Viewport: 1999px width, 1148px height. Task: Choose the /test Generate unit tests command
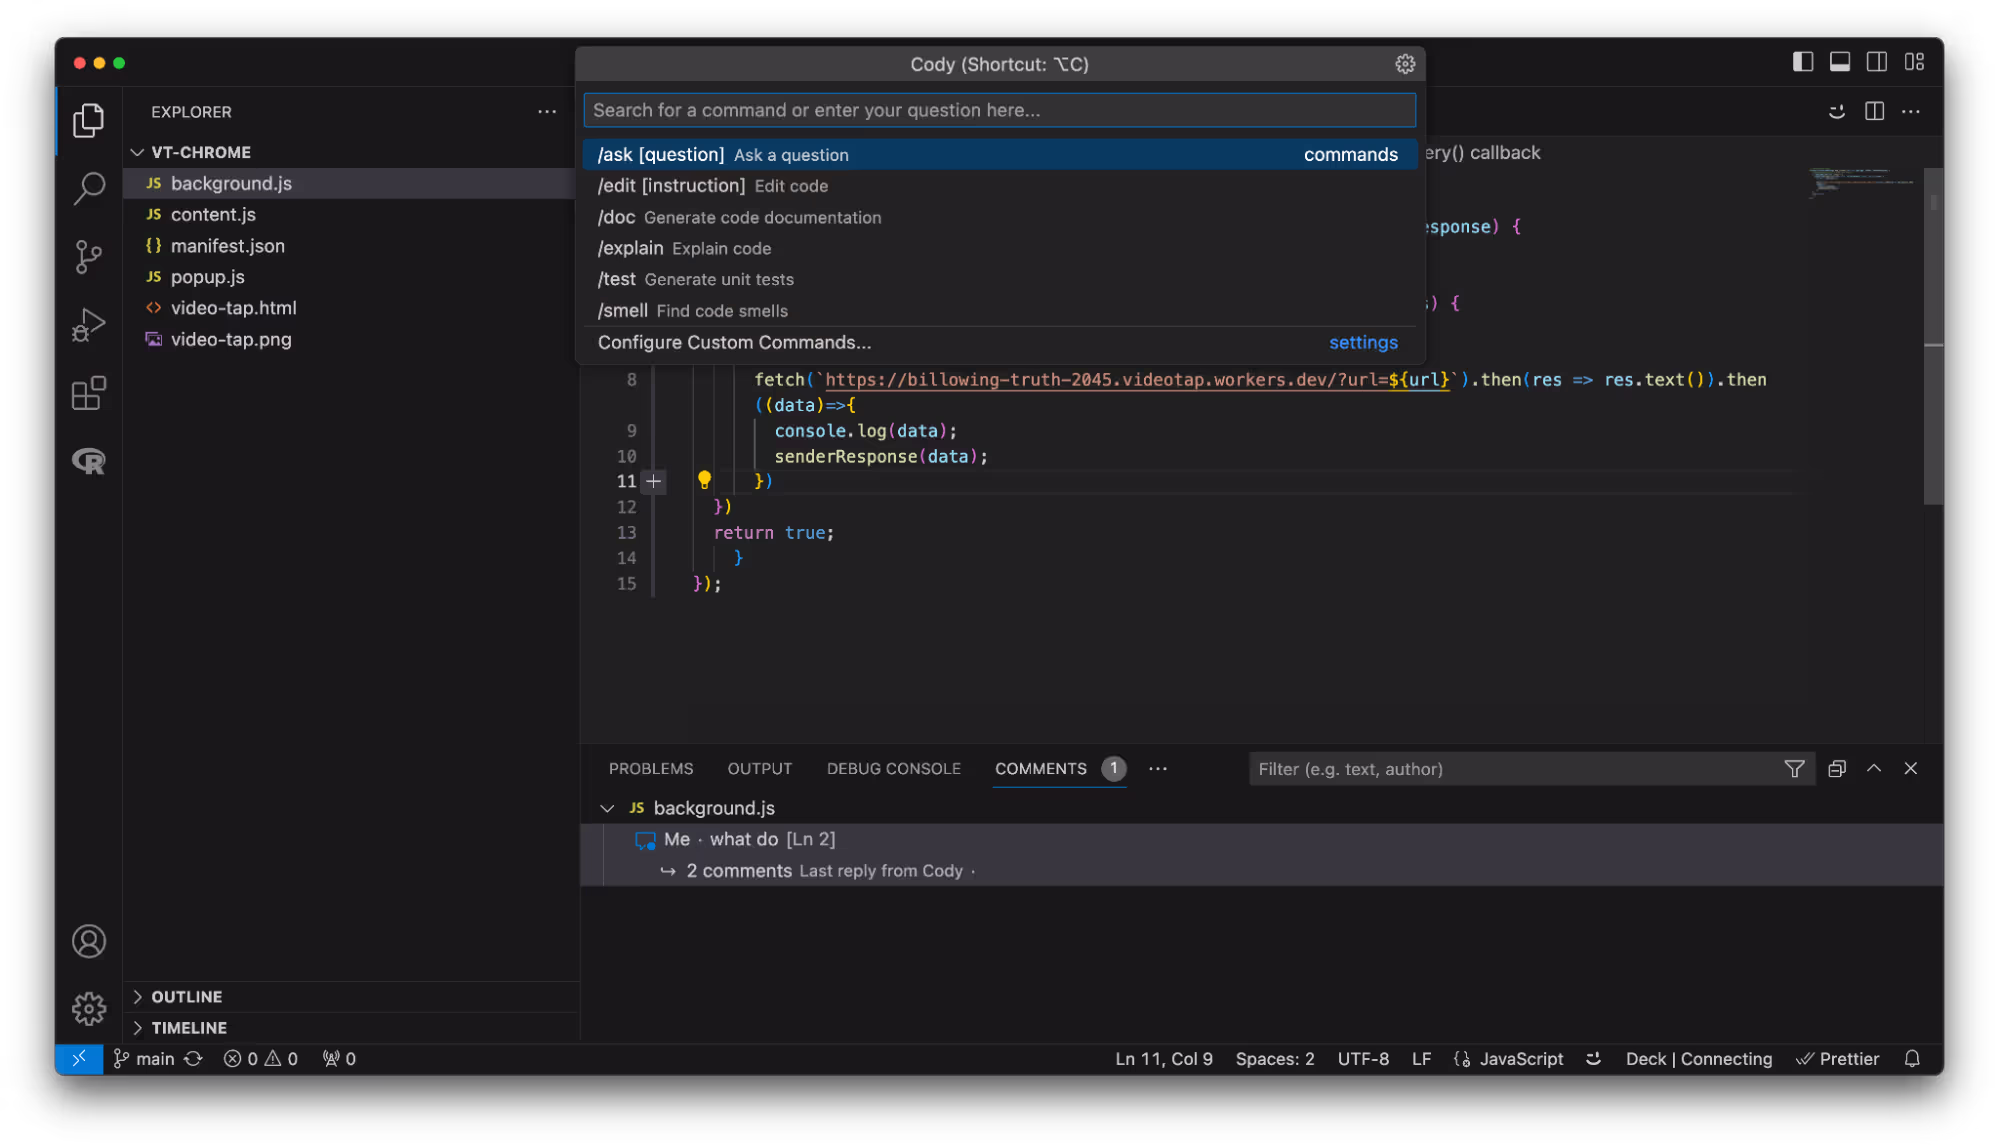(999, 279)
